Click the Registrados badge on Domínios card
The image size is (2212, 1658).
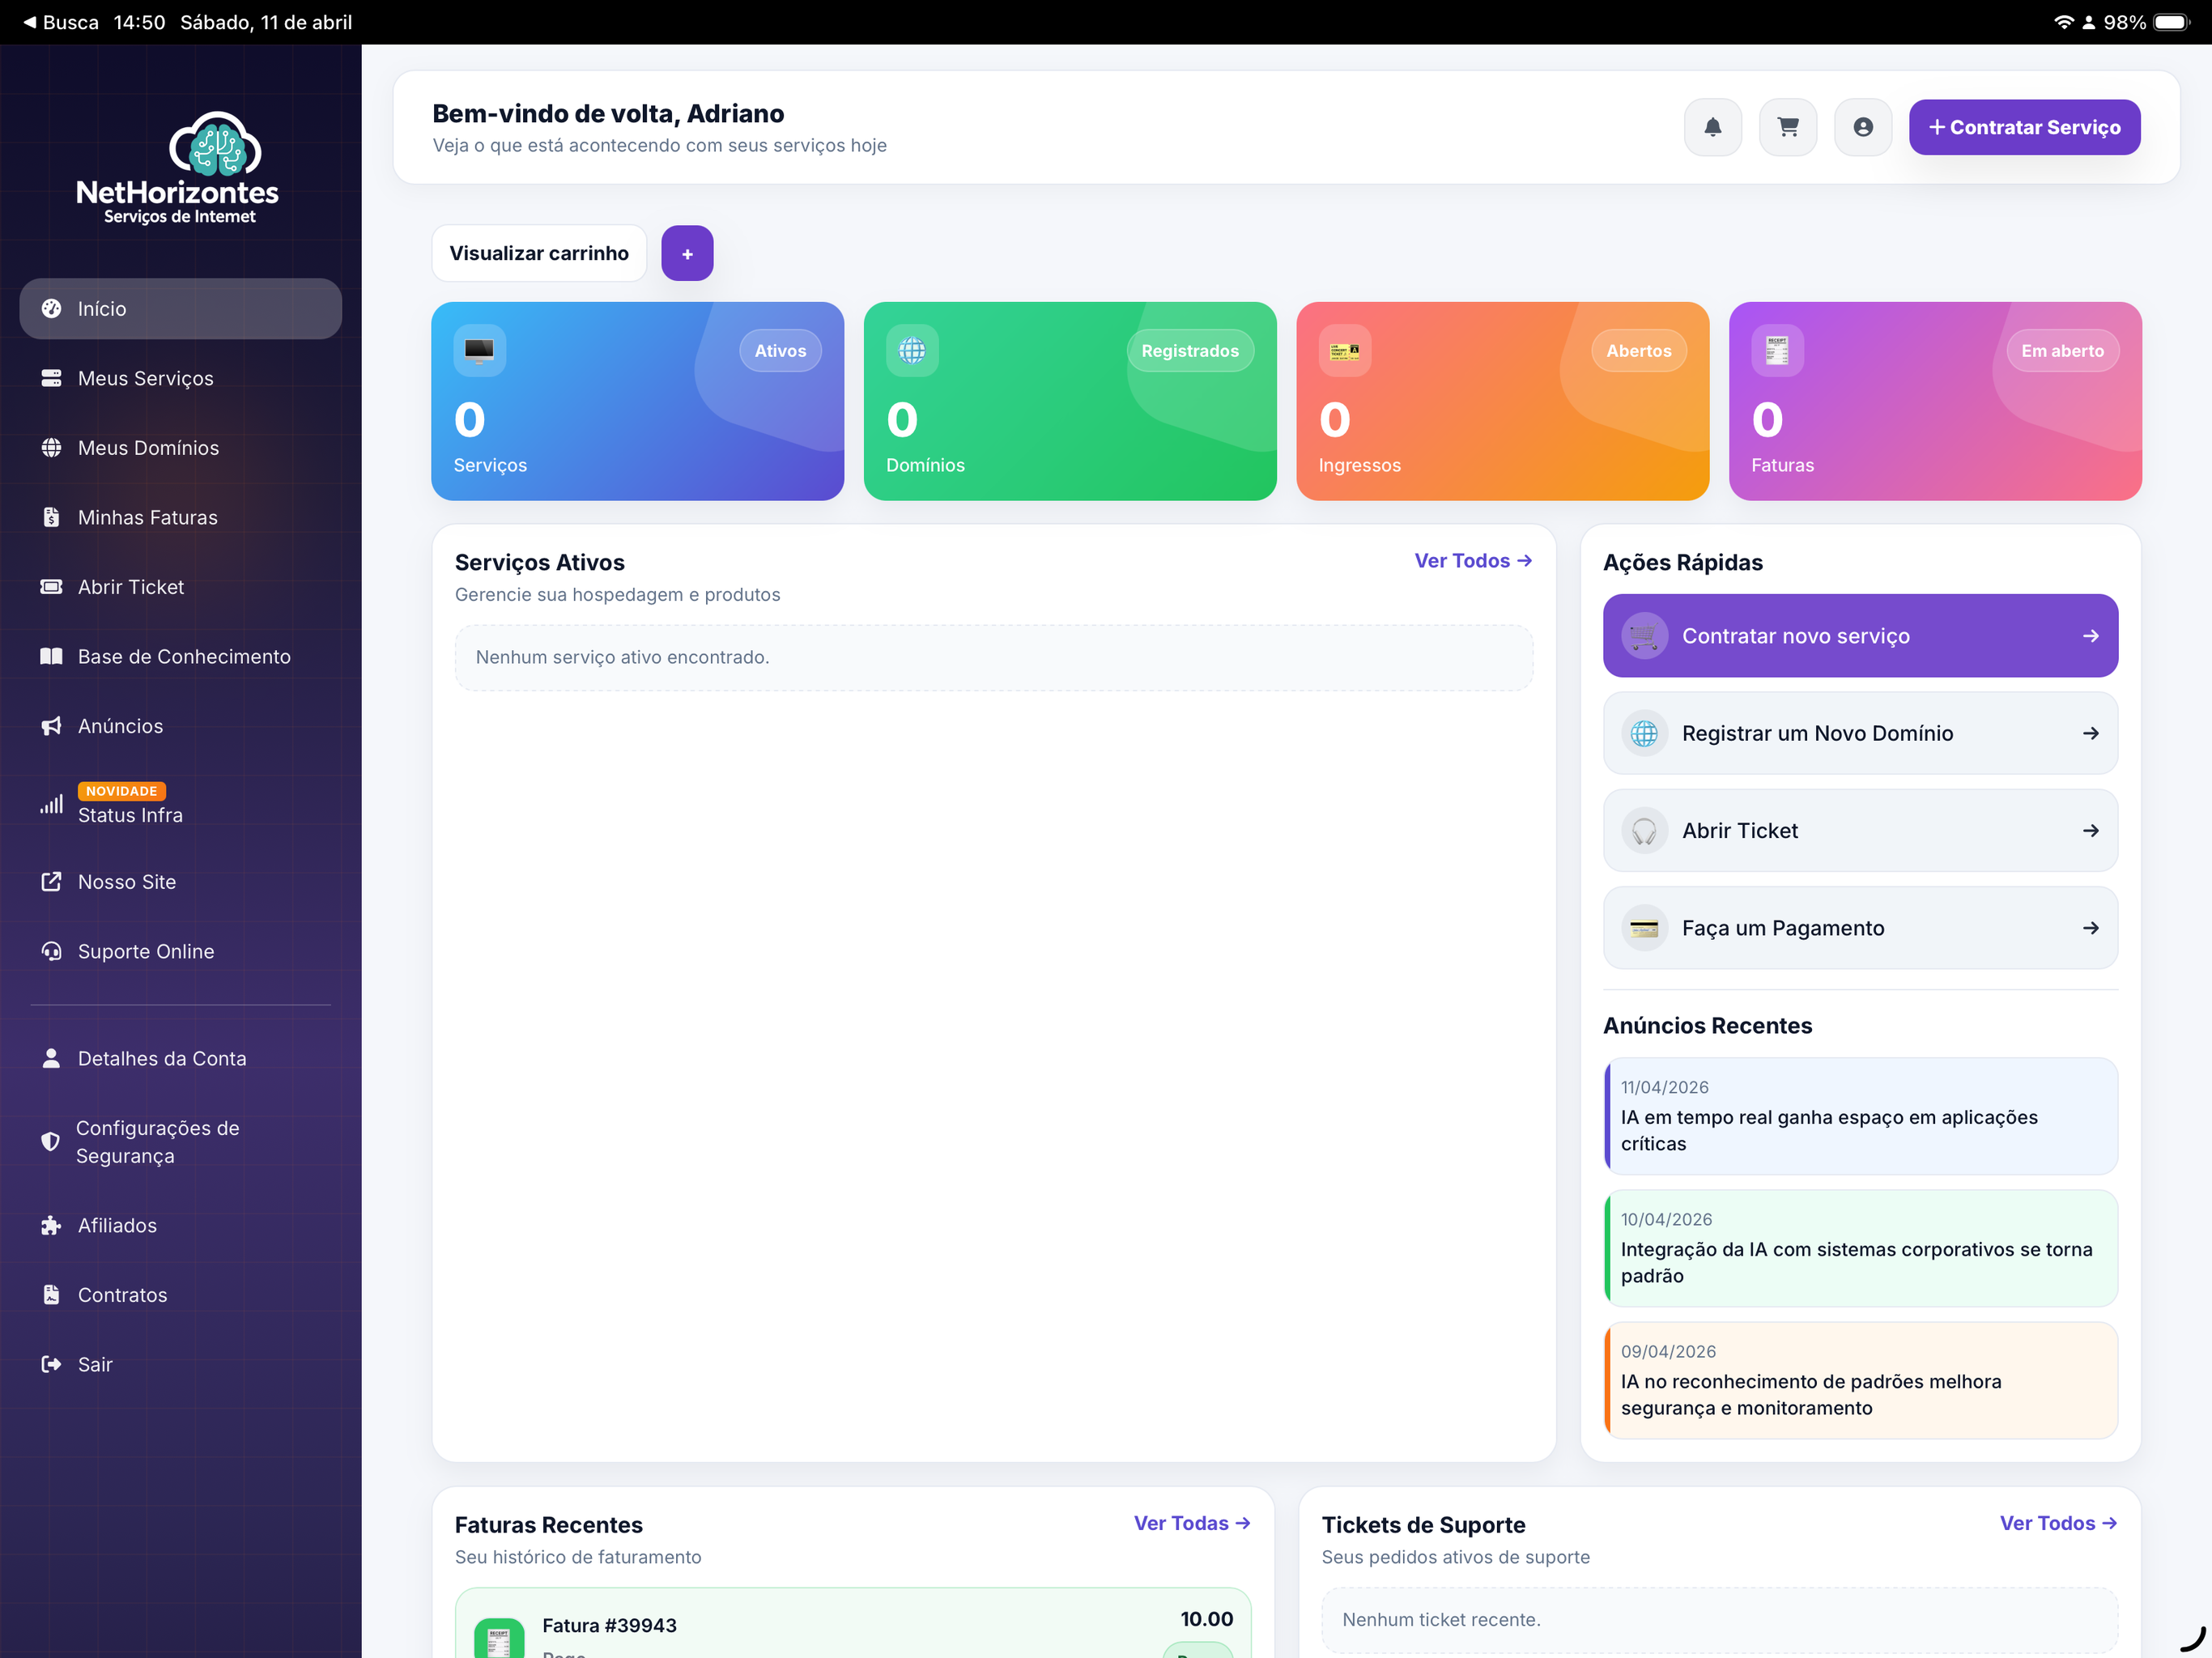[1190, 351]
